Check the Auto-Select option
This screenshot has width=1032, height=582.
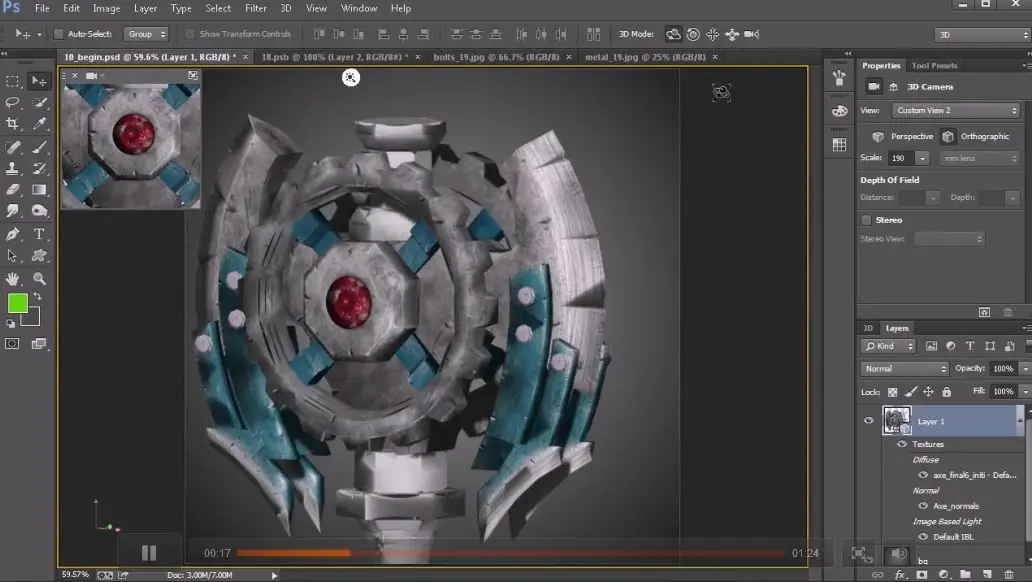click(x=58, y=34)
